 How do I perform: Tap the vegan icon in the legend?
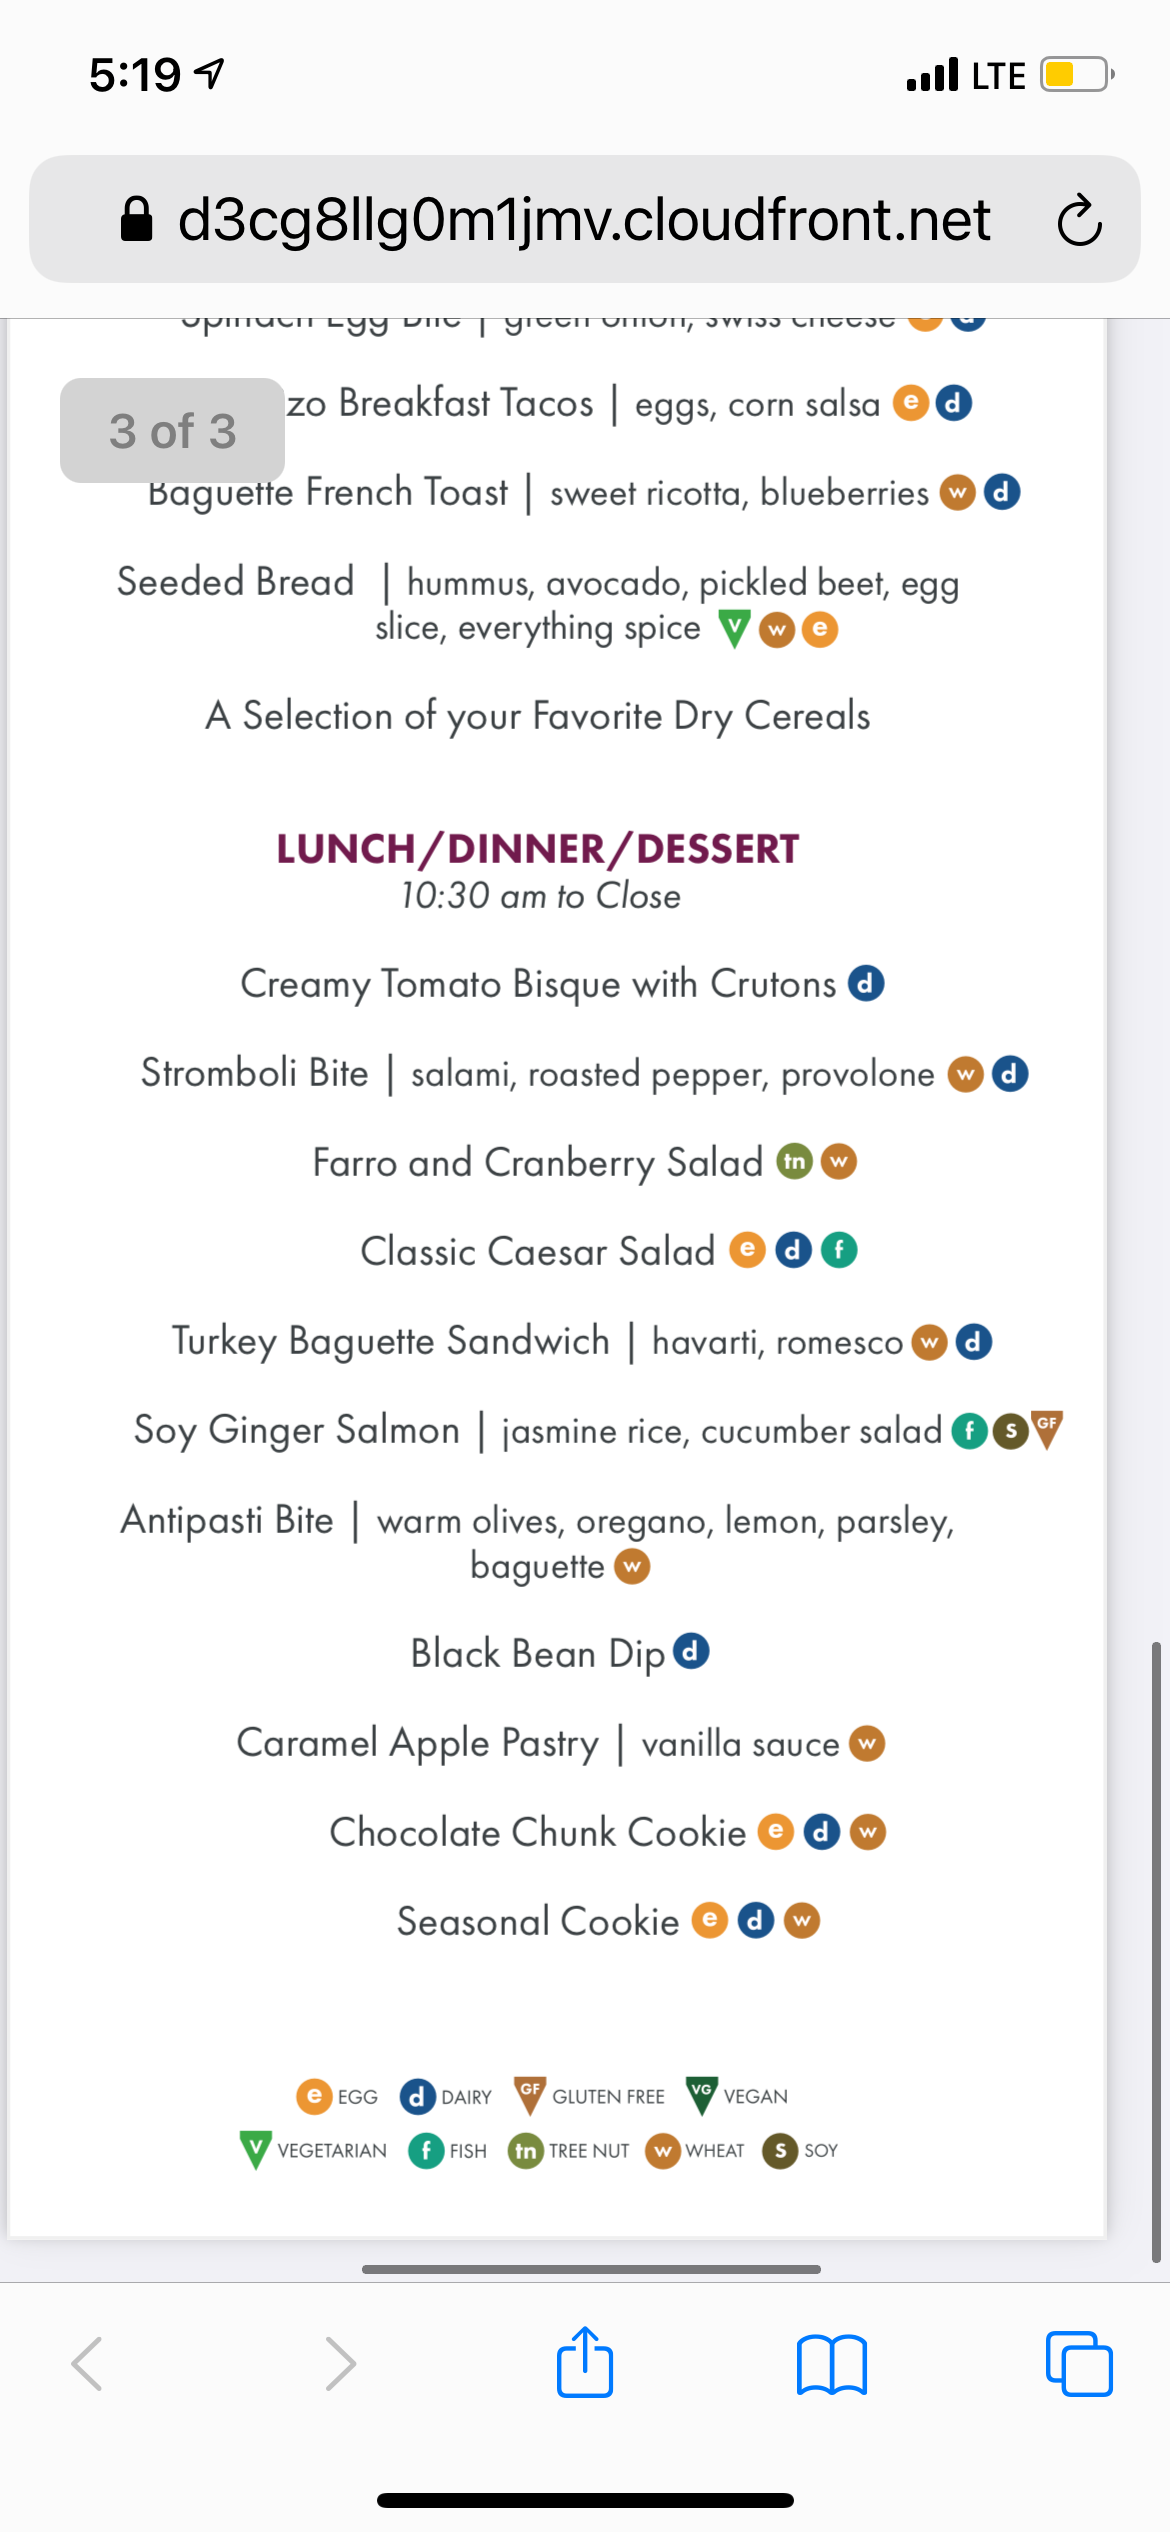(701, 2094)
